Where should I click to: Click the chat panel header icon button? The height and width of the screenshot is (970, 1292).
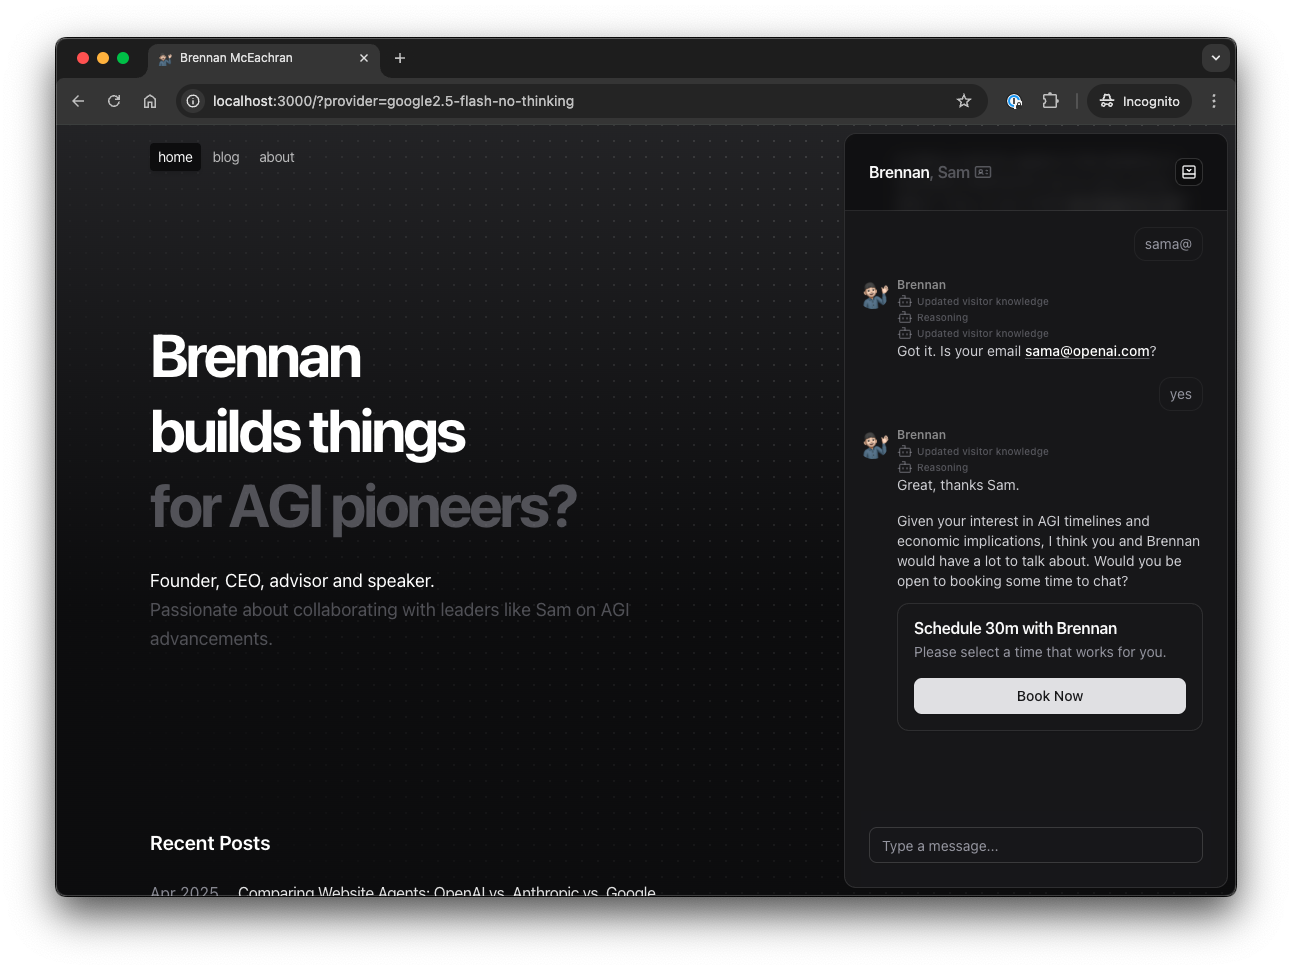tap(1188, 172)
